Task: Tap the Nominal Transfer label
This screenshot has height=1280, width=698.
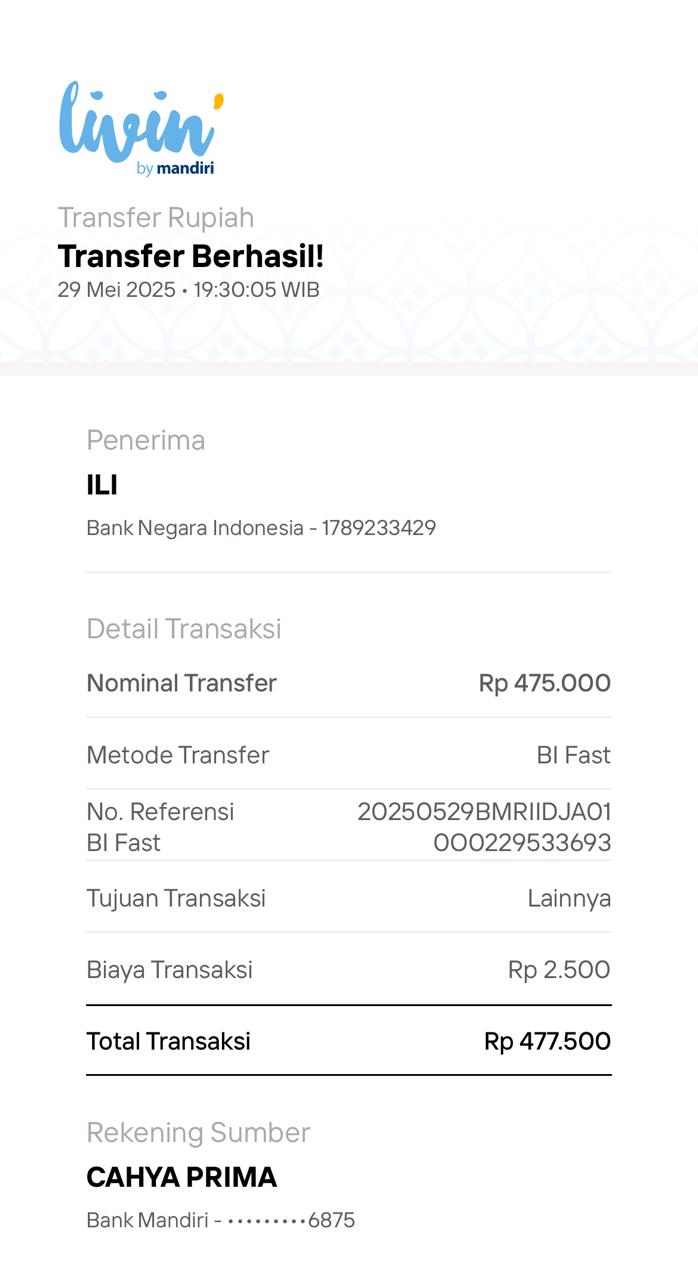Action: click(x=181, y=683)
